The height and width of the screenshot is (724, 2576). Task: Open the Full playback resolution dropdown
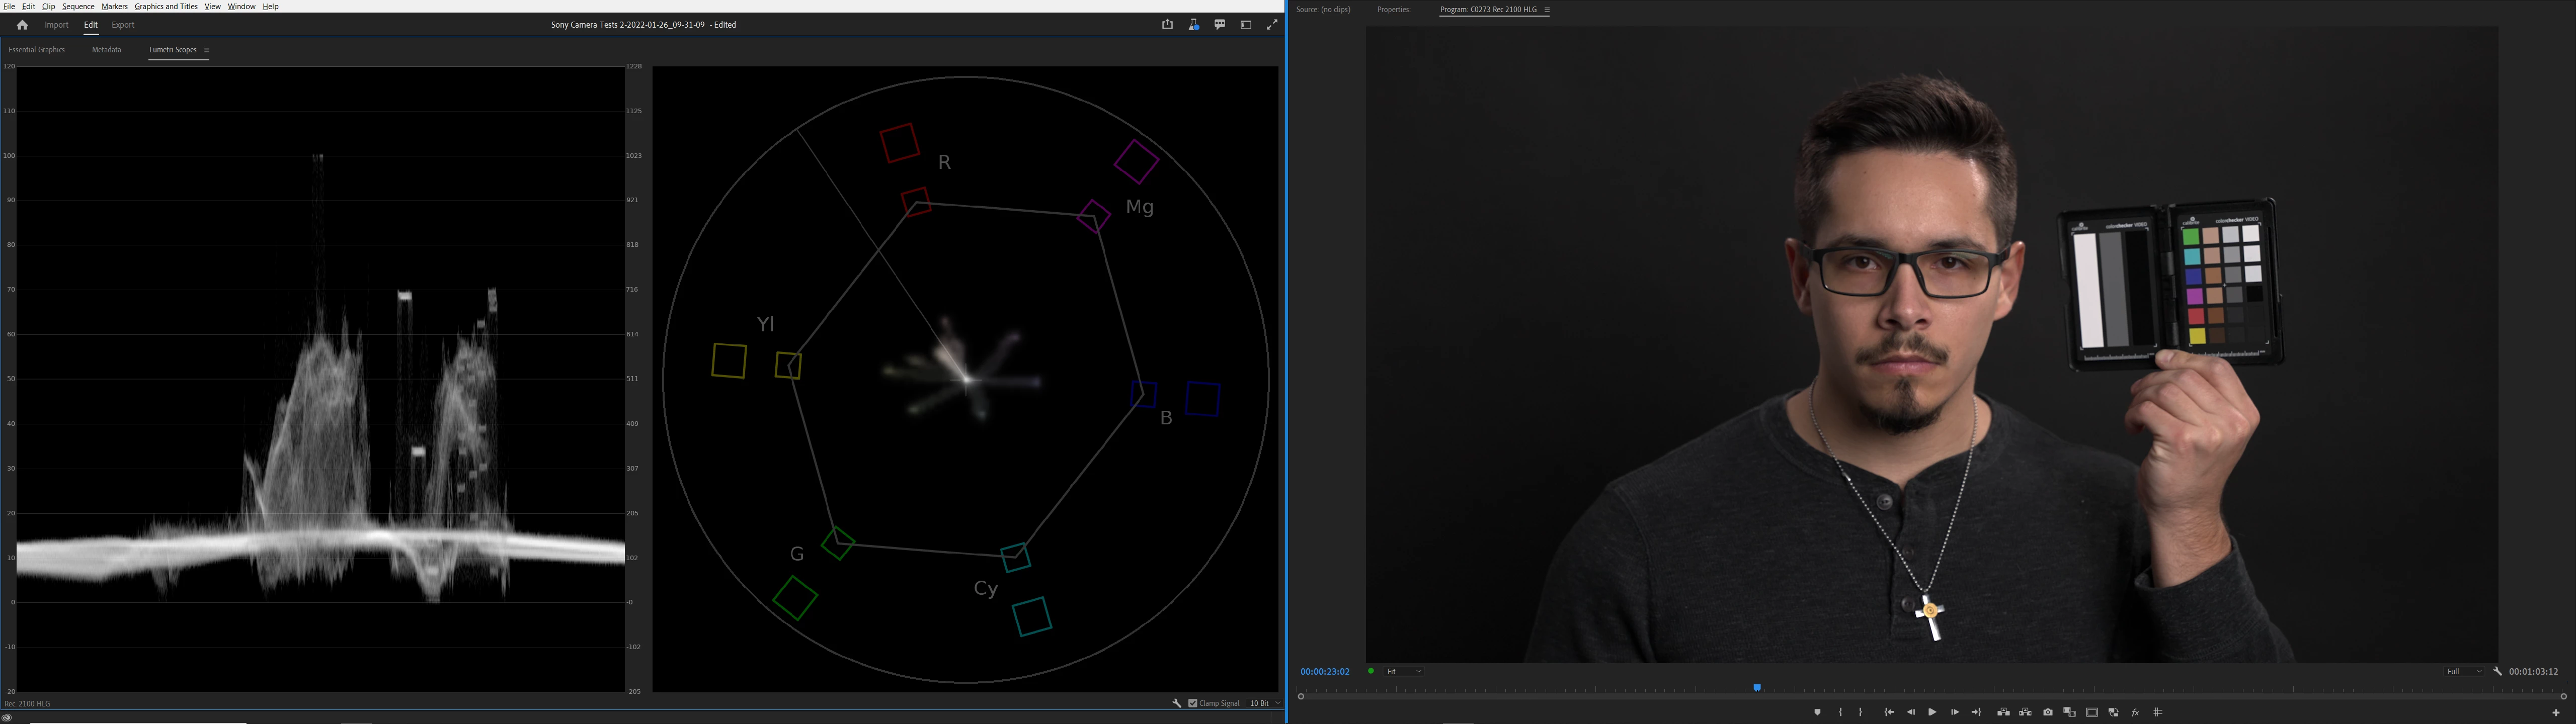tap(2464, 672)
